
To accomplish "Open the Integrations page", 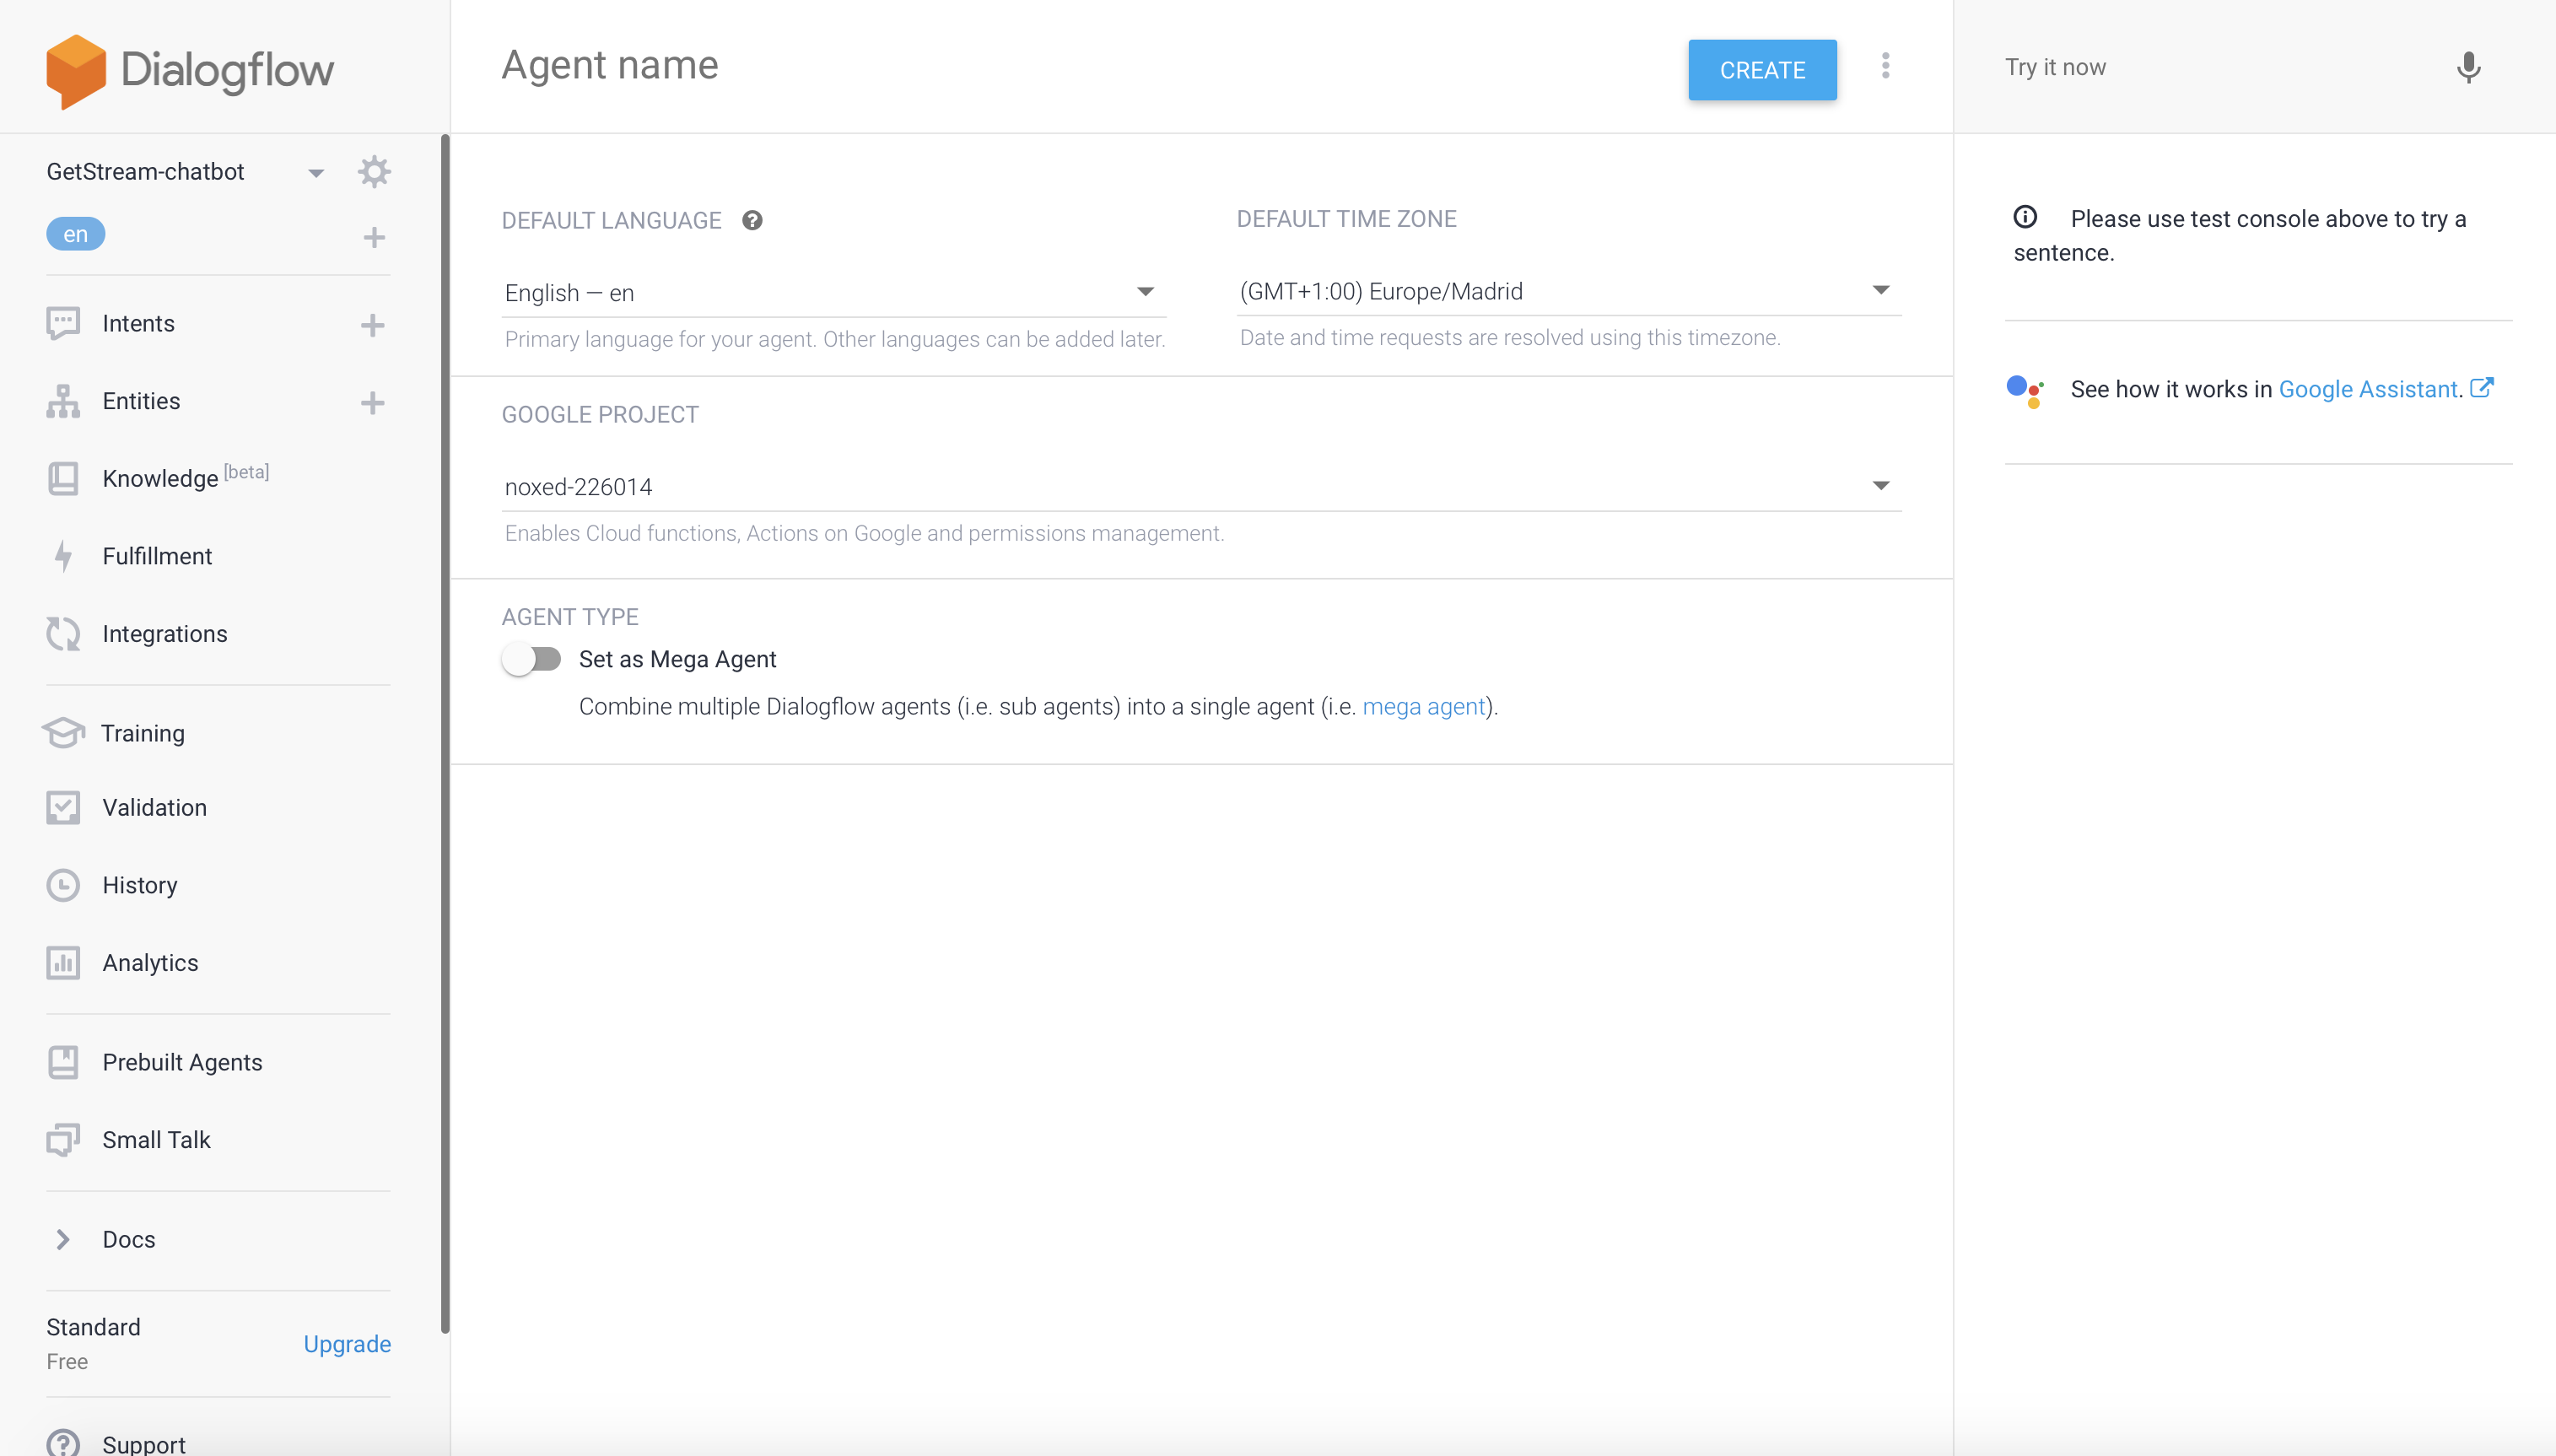I will click(x=165, y=633).
